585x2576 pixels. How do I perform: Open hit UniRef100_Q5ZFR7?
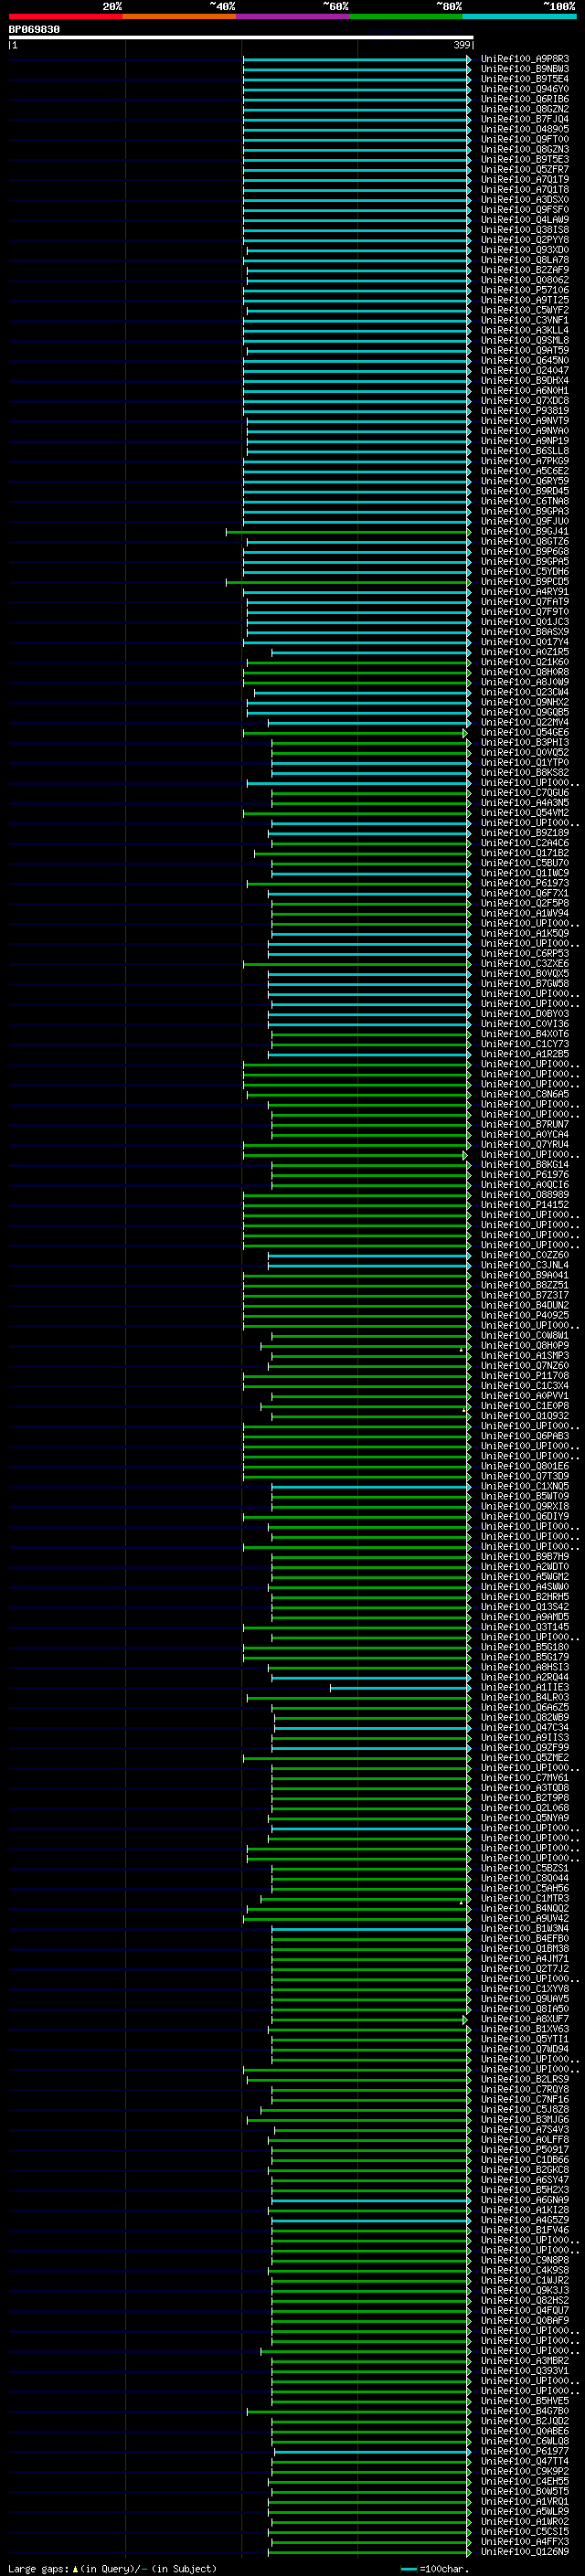pos(525,170)
